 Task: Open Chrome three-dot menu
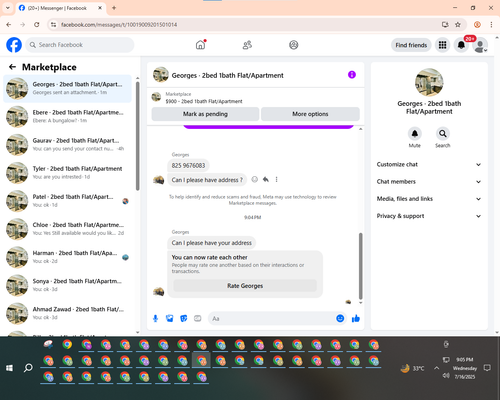(x=491, y=24)
